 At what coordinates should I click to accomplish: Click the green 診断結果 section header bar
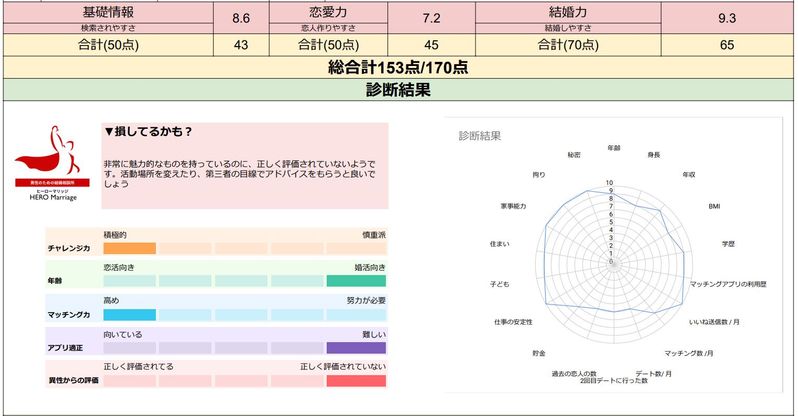tap(399, 90)
